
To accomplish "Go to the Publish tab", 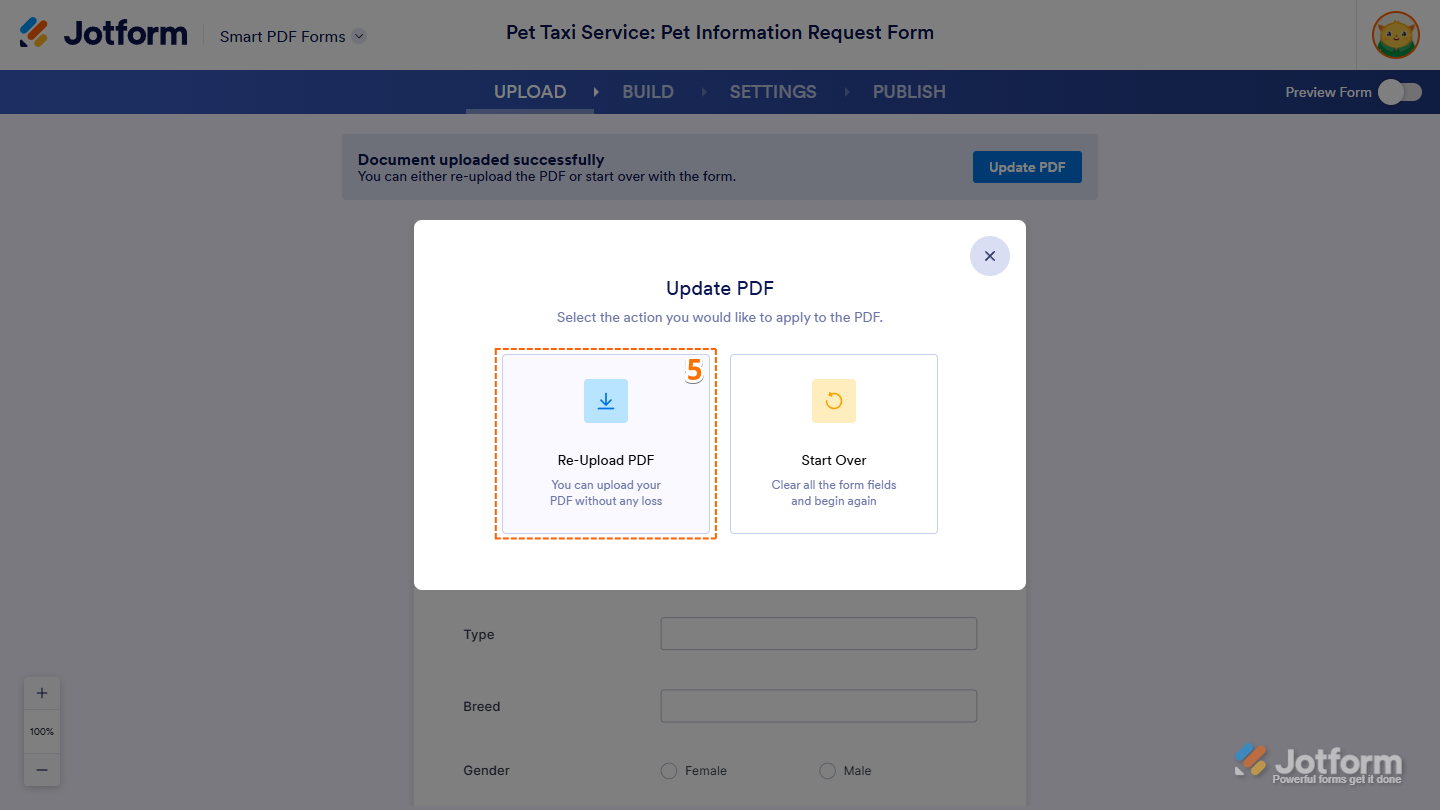I will [909, 92].
